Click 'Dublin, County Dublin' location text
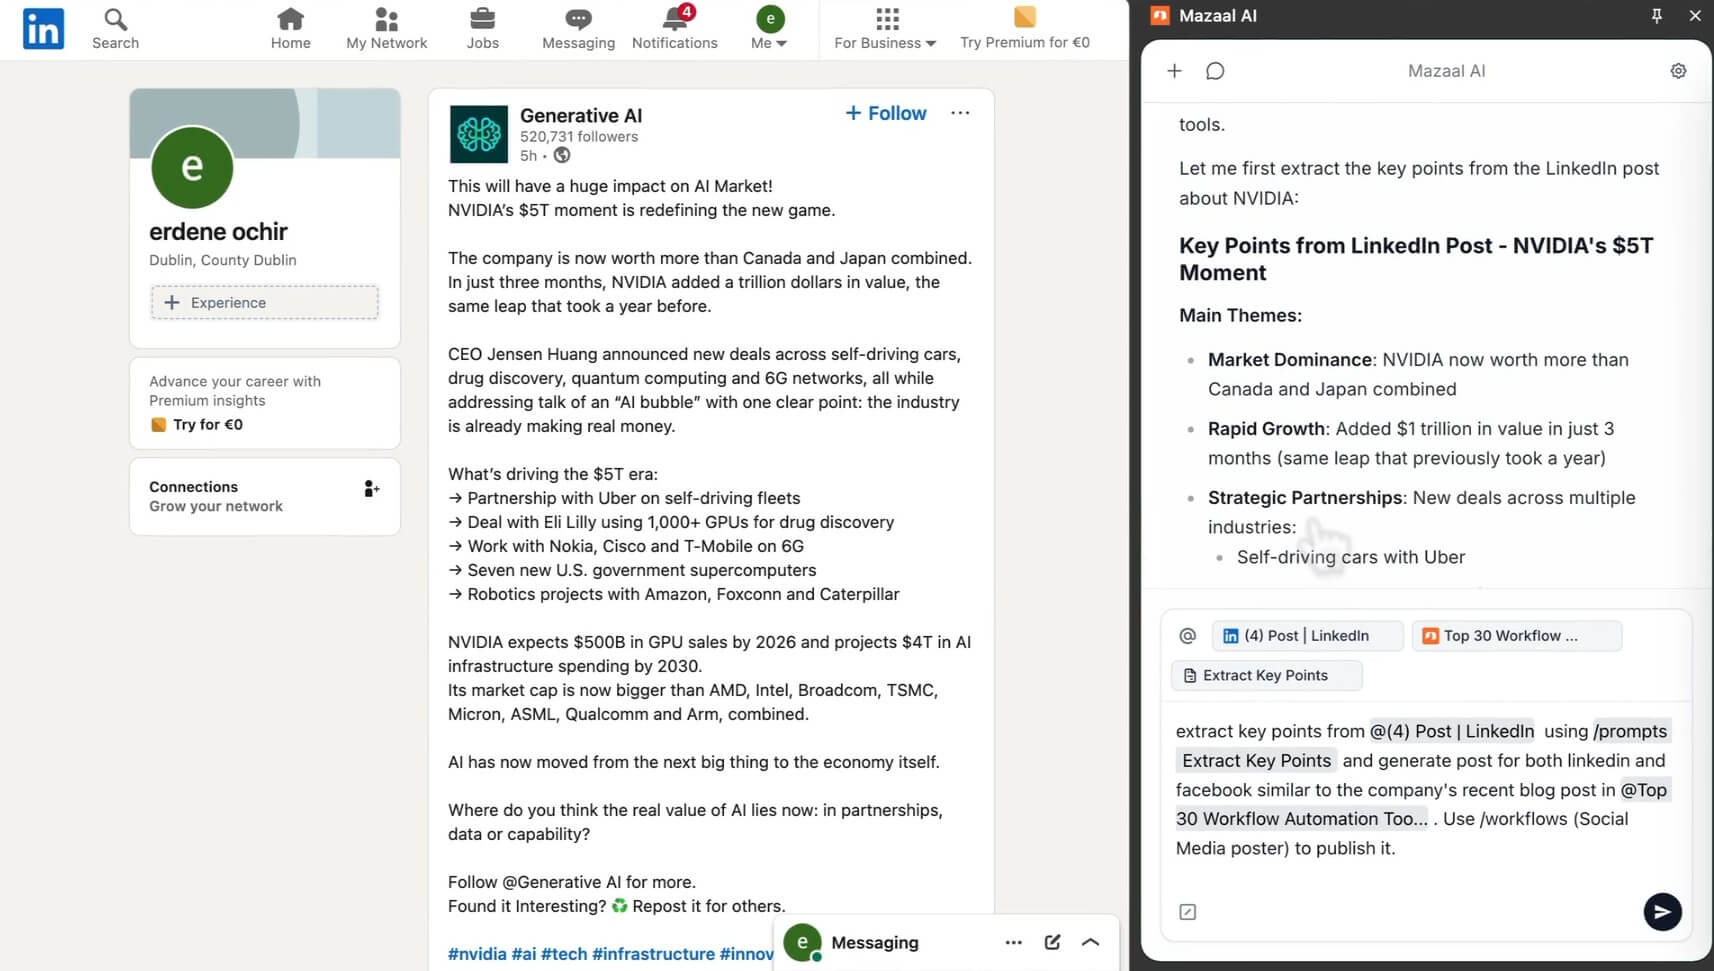 point(223,260)
